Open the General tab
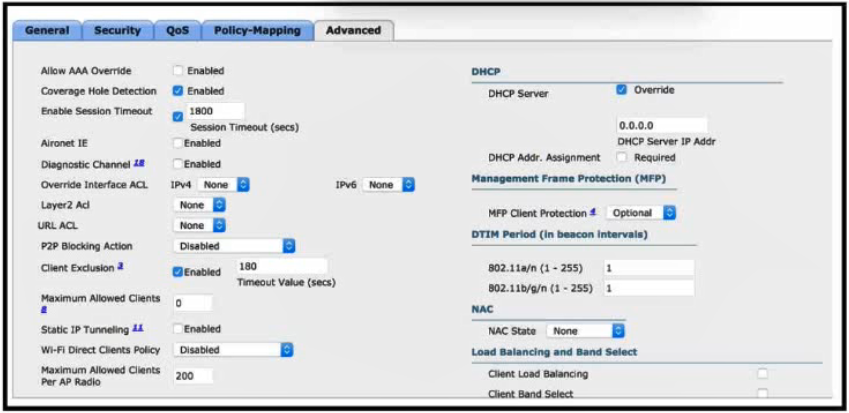Viewport: 849px width, 413px height. (x=46, y=30)
